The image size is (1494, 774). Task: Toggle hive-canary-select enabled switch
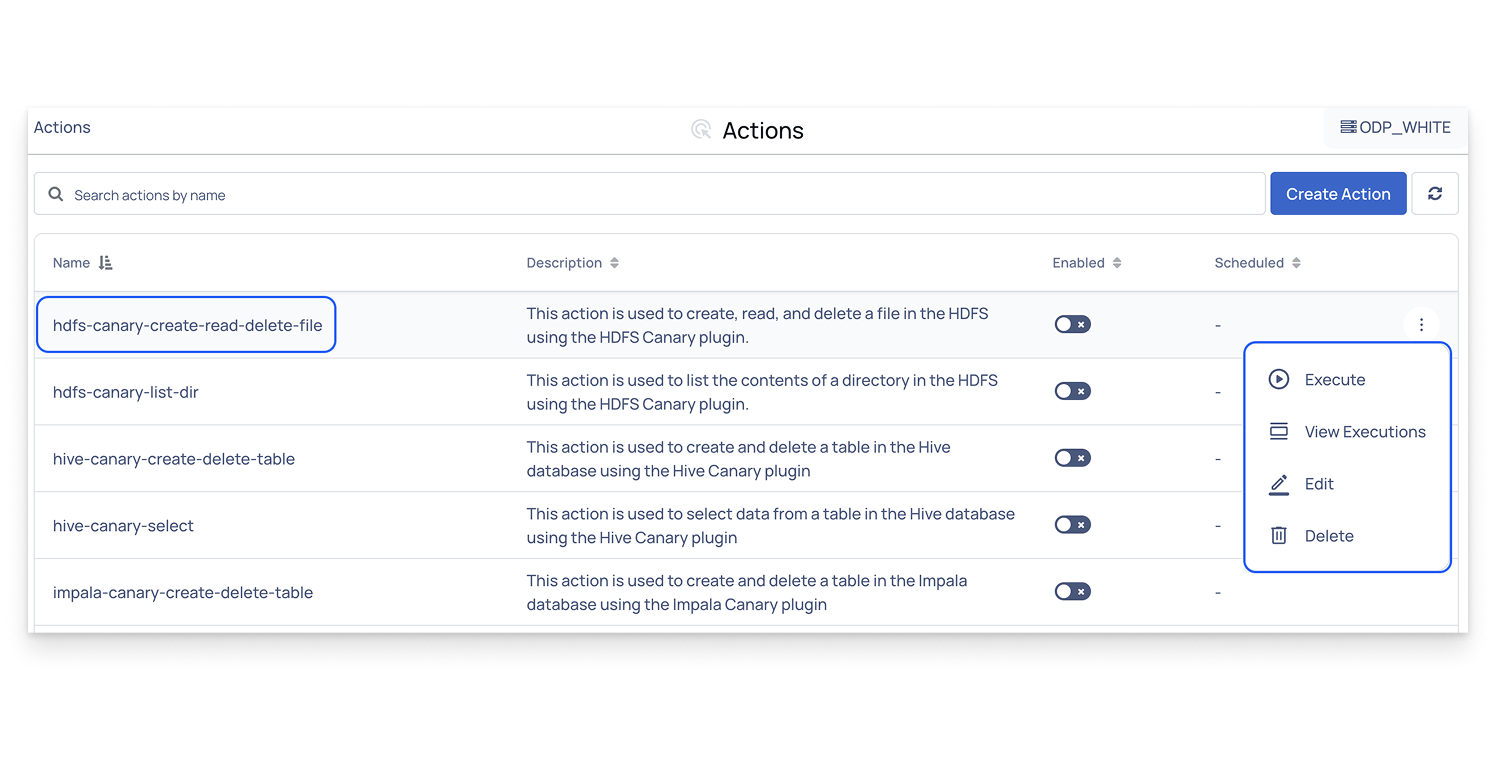point(1072,525)
